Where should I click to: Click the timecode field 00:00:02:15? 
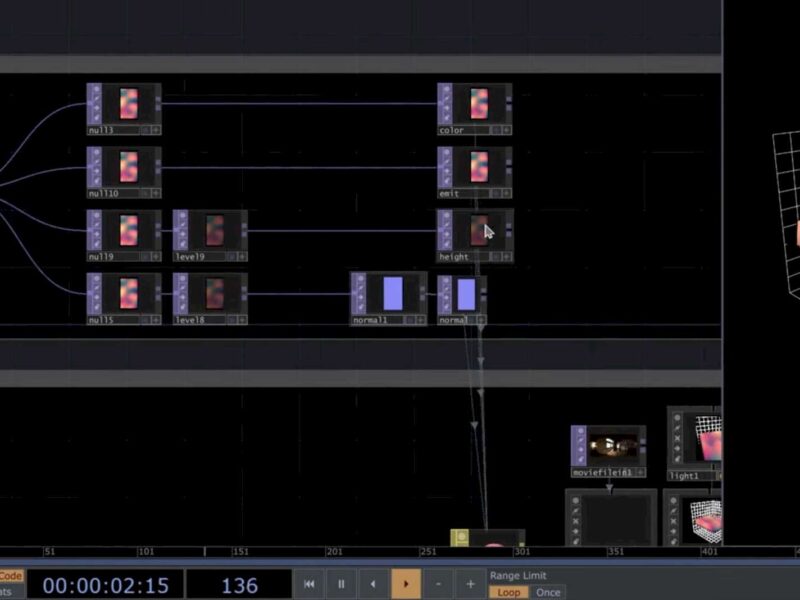click(106, 585)
